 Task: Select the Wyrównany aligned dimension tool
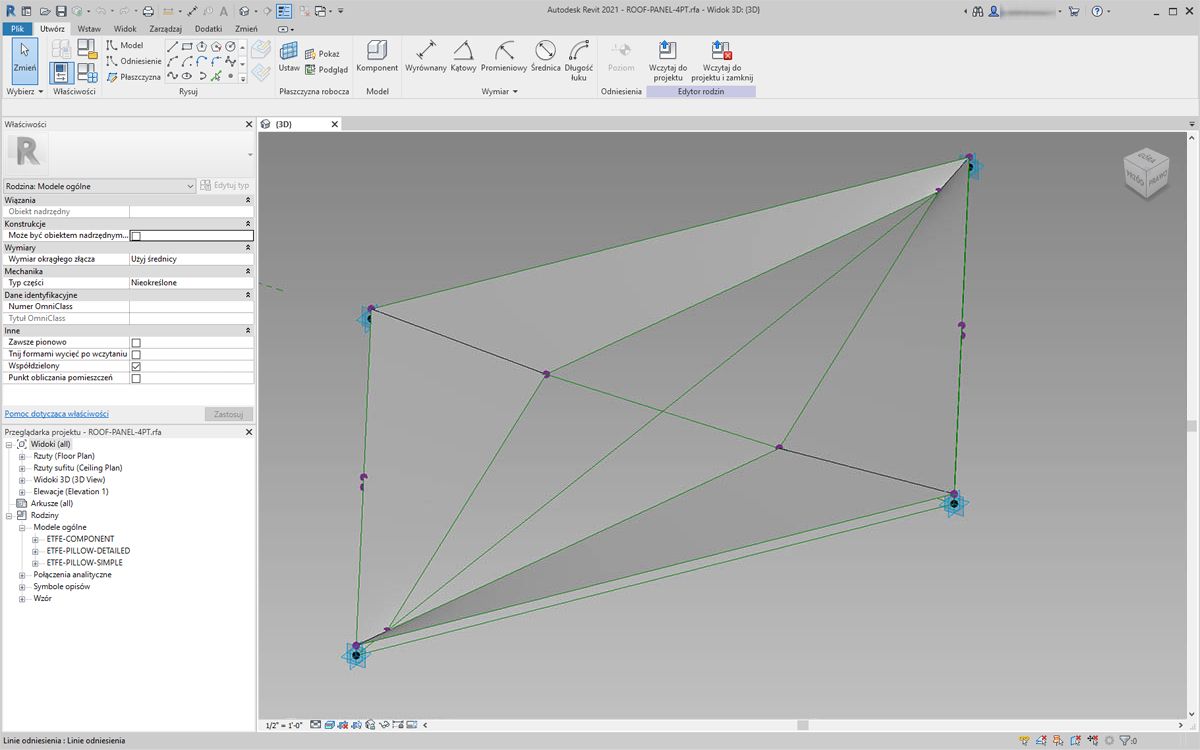click(426, 57)
